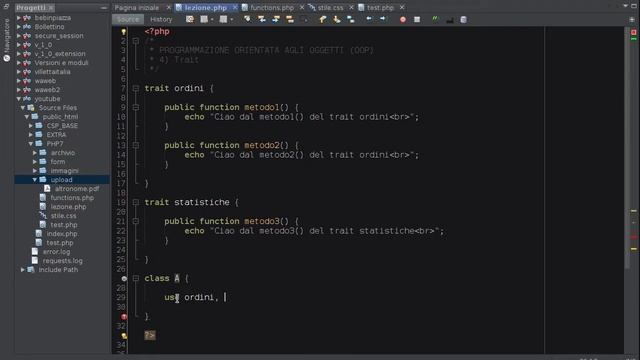Expand the secure_session project
The image size is (640, 360).
tap(18, 36)
